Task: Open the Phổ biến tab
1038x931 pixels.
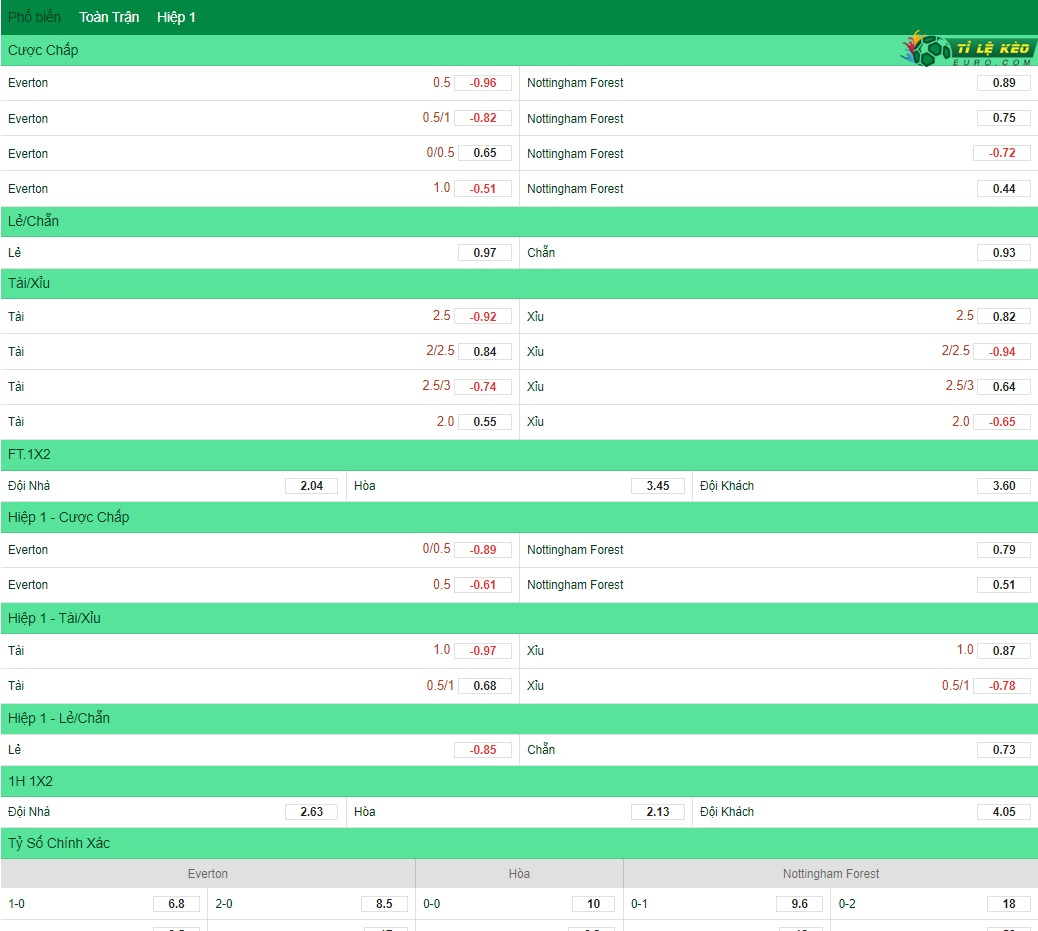Action: [x=34, y=17]
